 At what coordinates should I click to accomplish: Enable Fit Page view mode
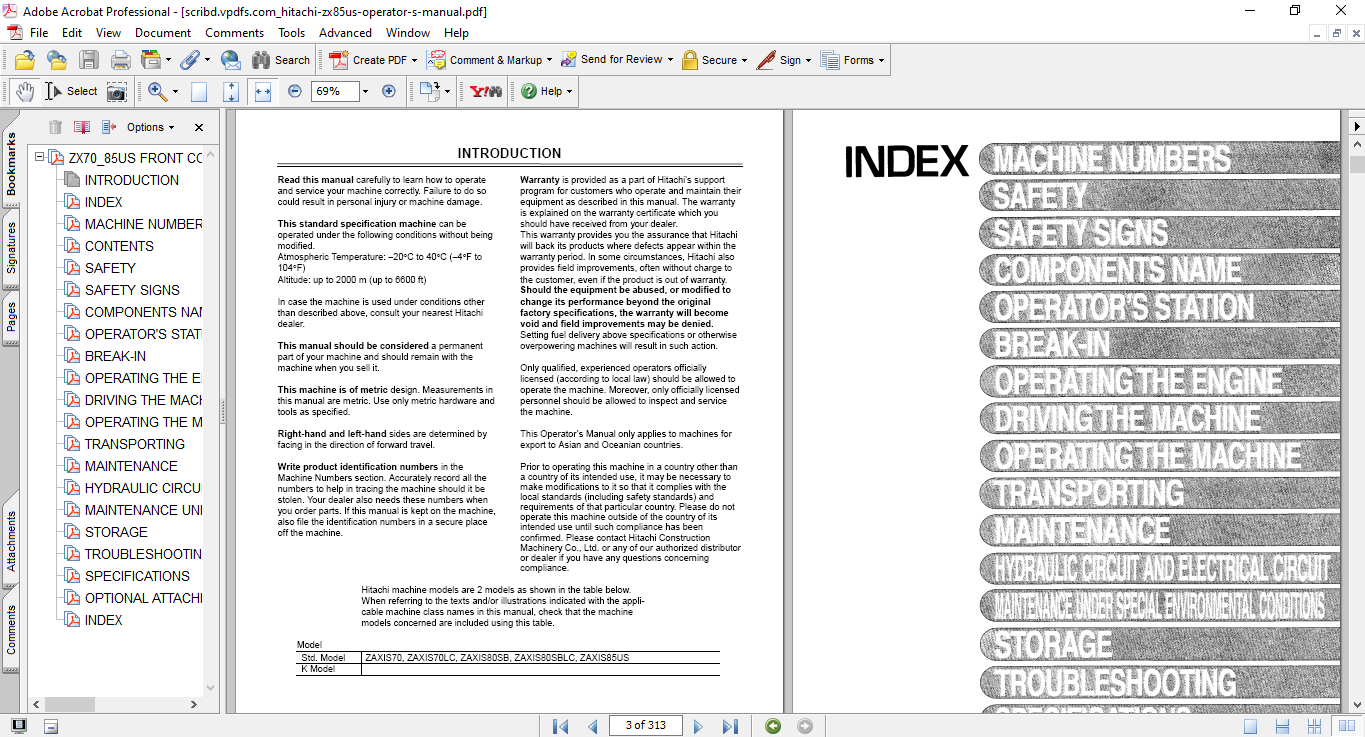pyautogui.click(x=231, y=91)
